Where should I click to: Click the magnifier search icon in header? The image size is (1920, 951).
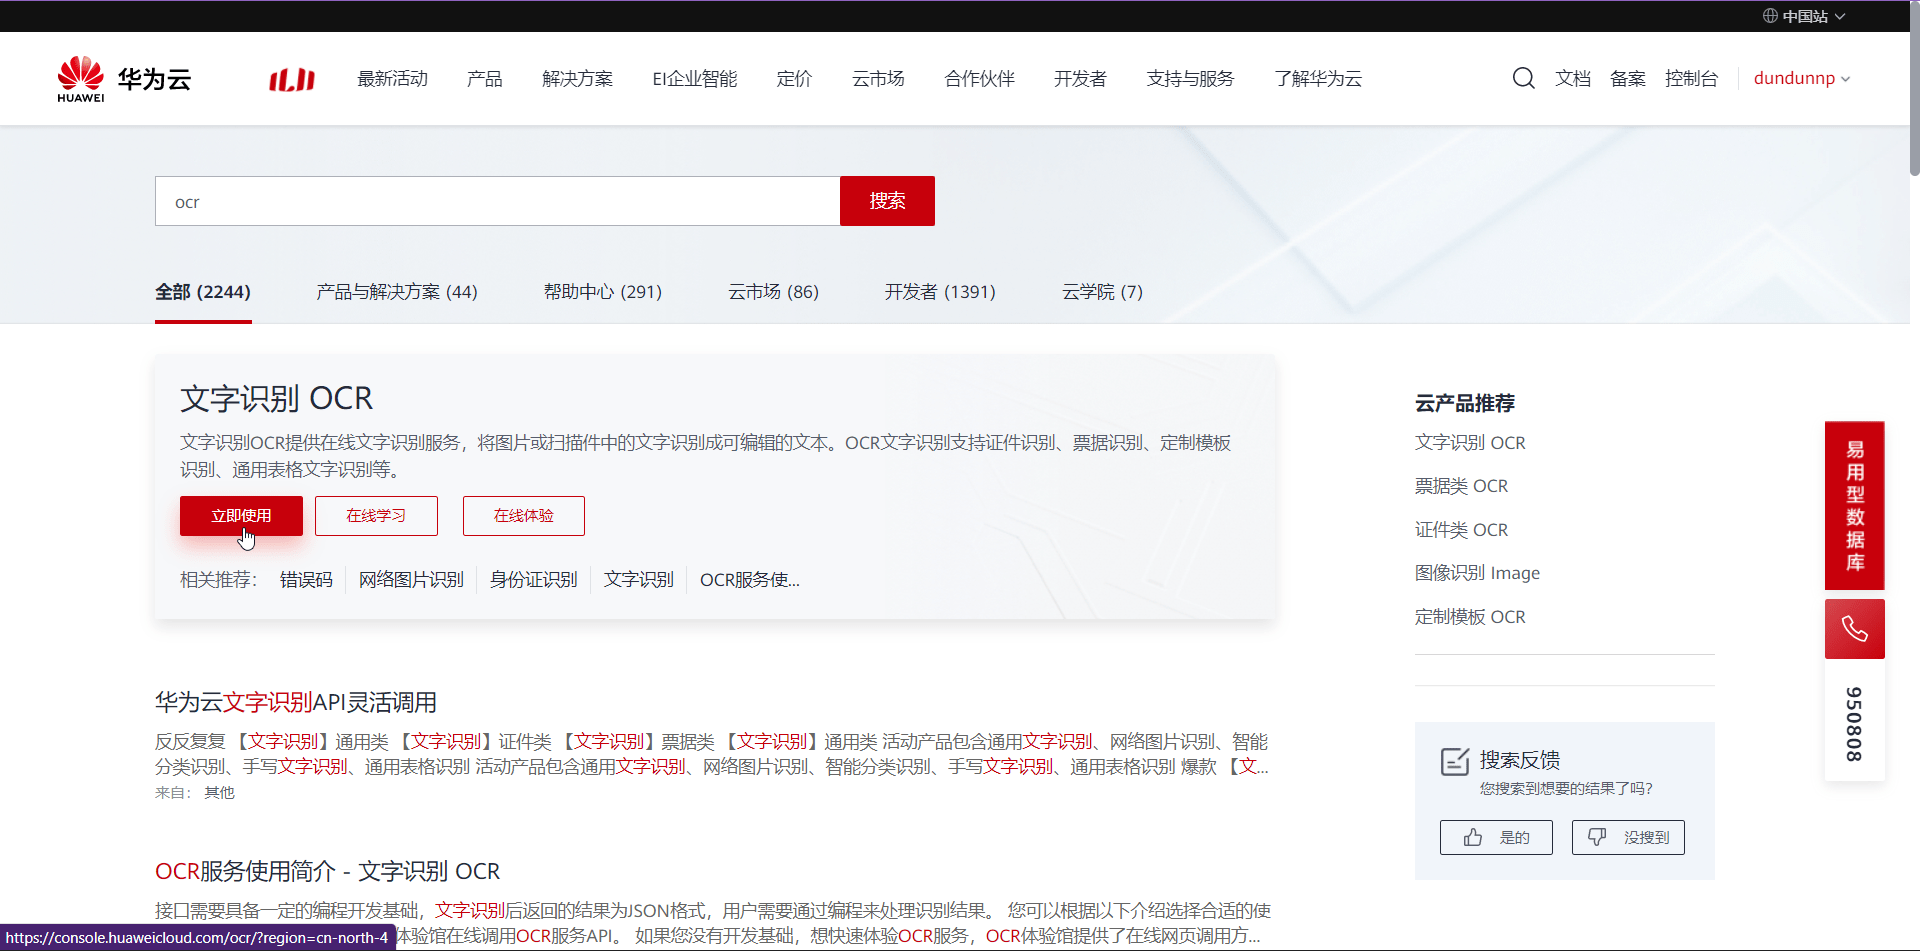(x=1523, y=78)
